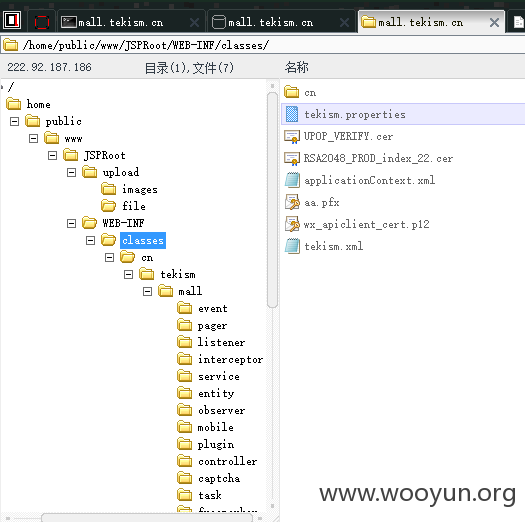This screenshot has height=522, width=525.
Task: Open the cn folder in file list
Action: (300, 92)
